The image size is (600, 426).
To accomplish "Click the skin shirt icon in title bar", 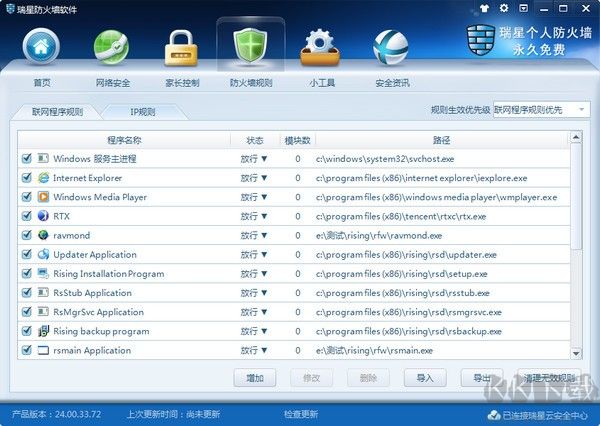I will (484, 8).
